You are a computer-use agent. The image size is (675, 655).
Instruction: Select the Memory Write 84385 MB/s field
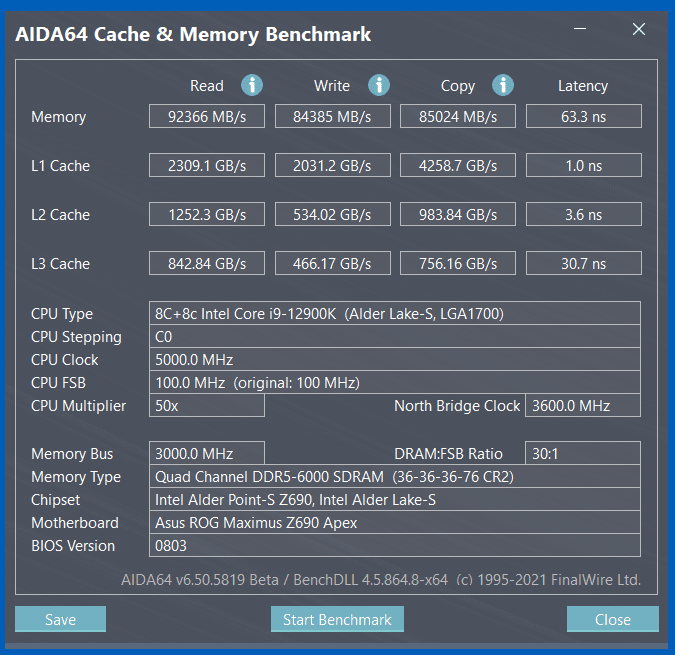(333, 116)
